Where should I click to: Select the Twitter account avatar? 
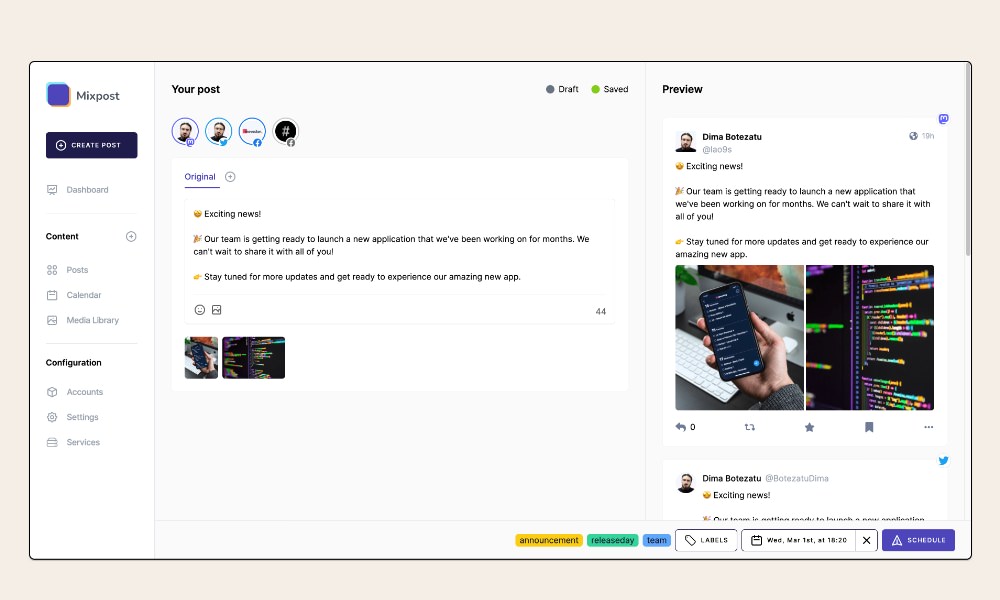(x=218, y=130)
